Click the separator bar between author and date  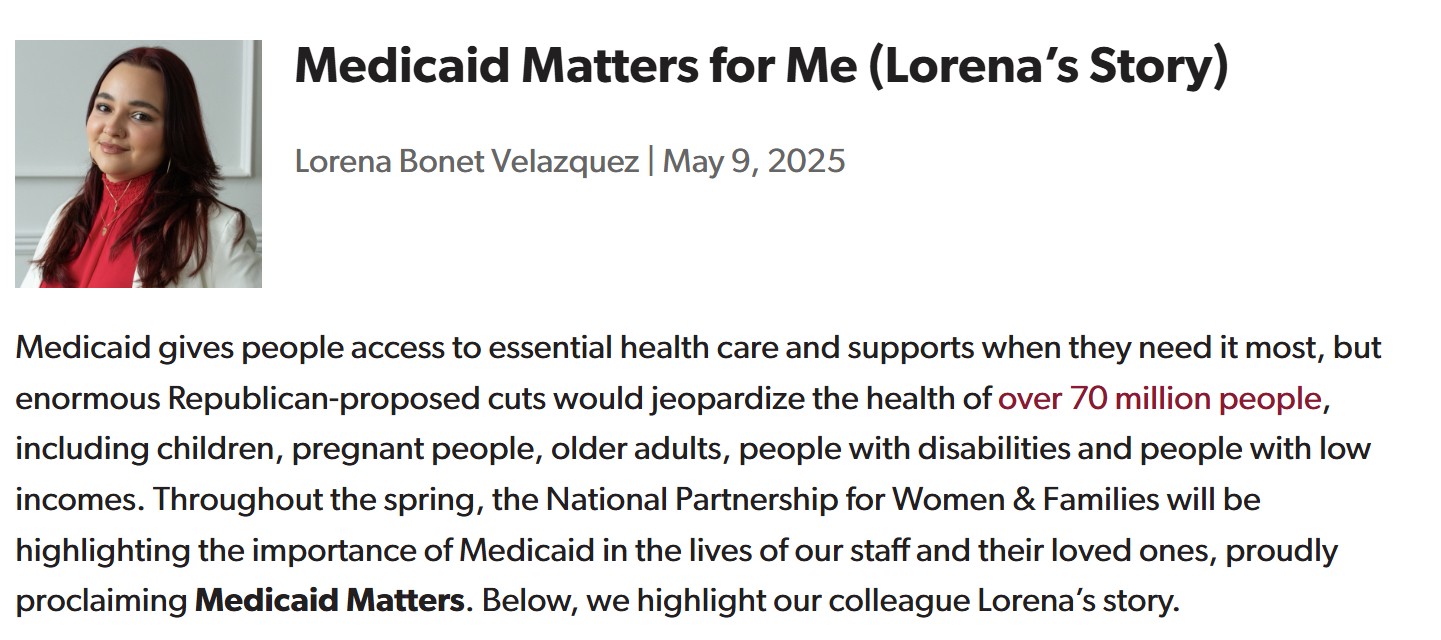(650, 161)
